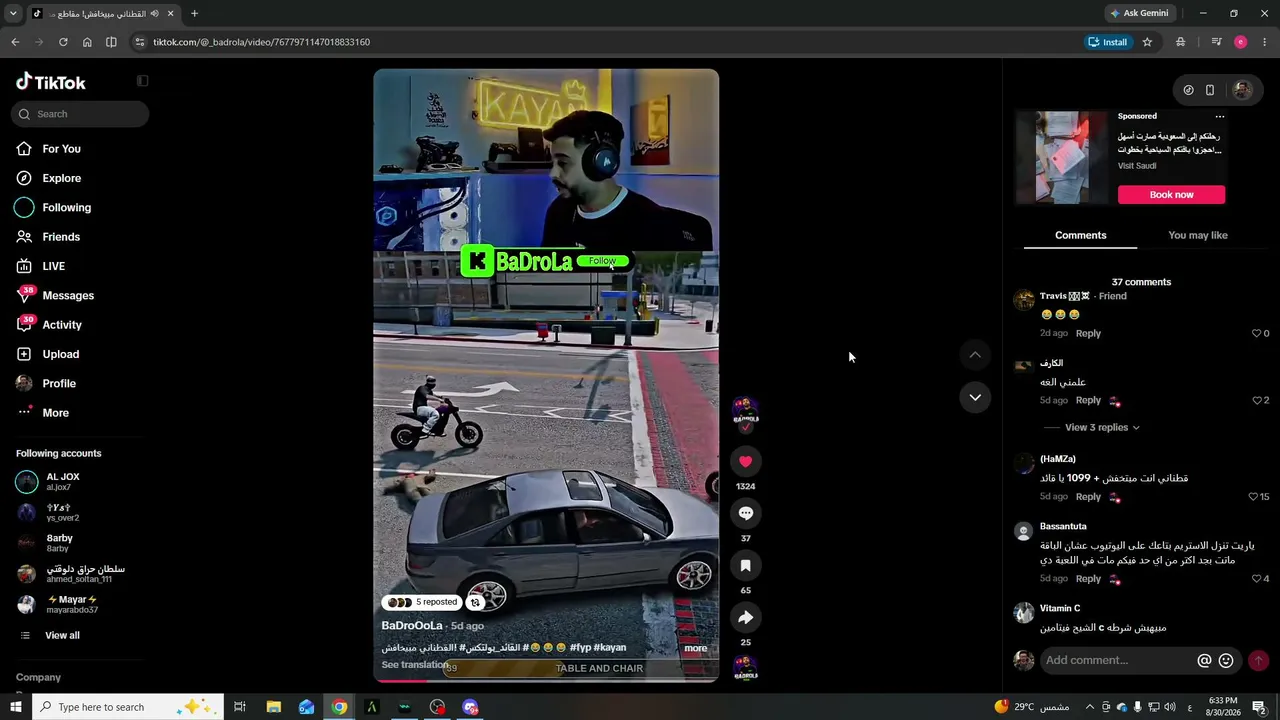Screen dimensions: 1280x720
Task: Open the emoji picker in comment box
Action: pos(1226,661)
